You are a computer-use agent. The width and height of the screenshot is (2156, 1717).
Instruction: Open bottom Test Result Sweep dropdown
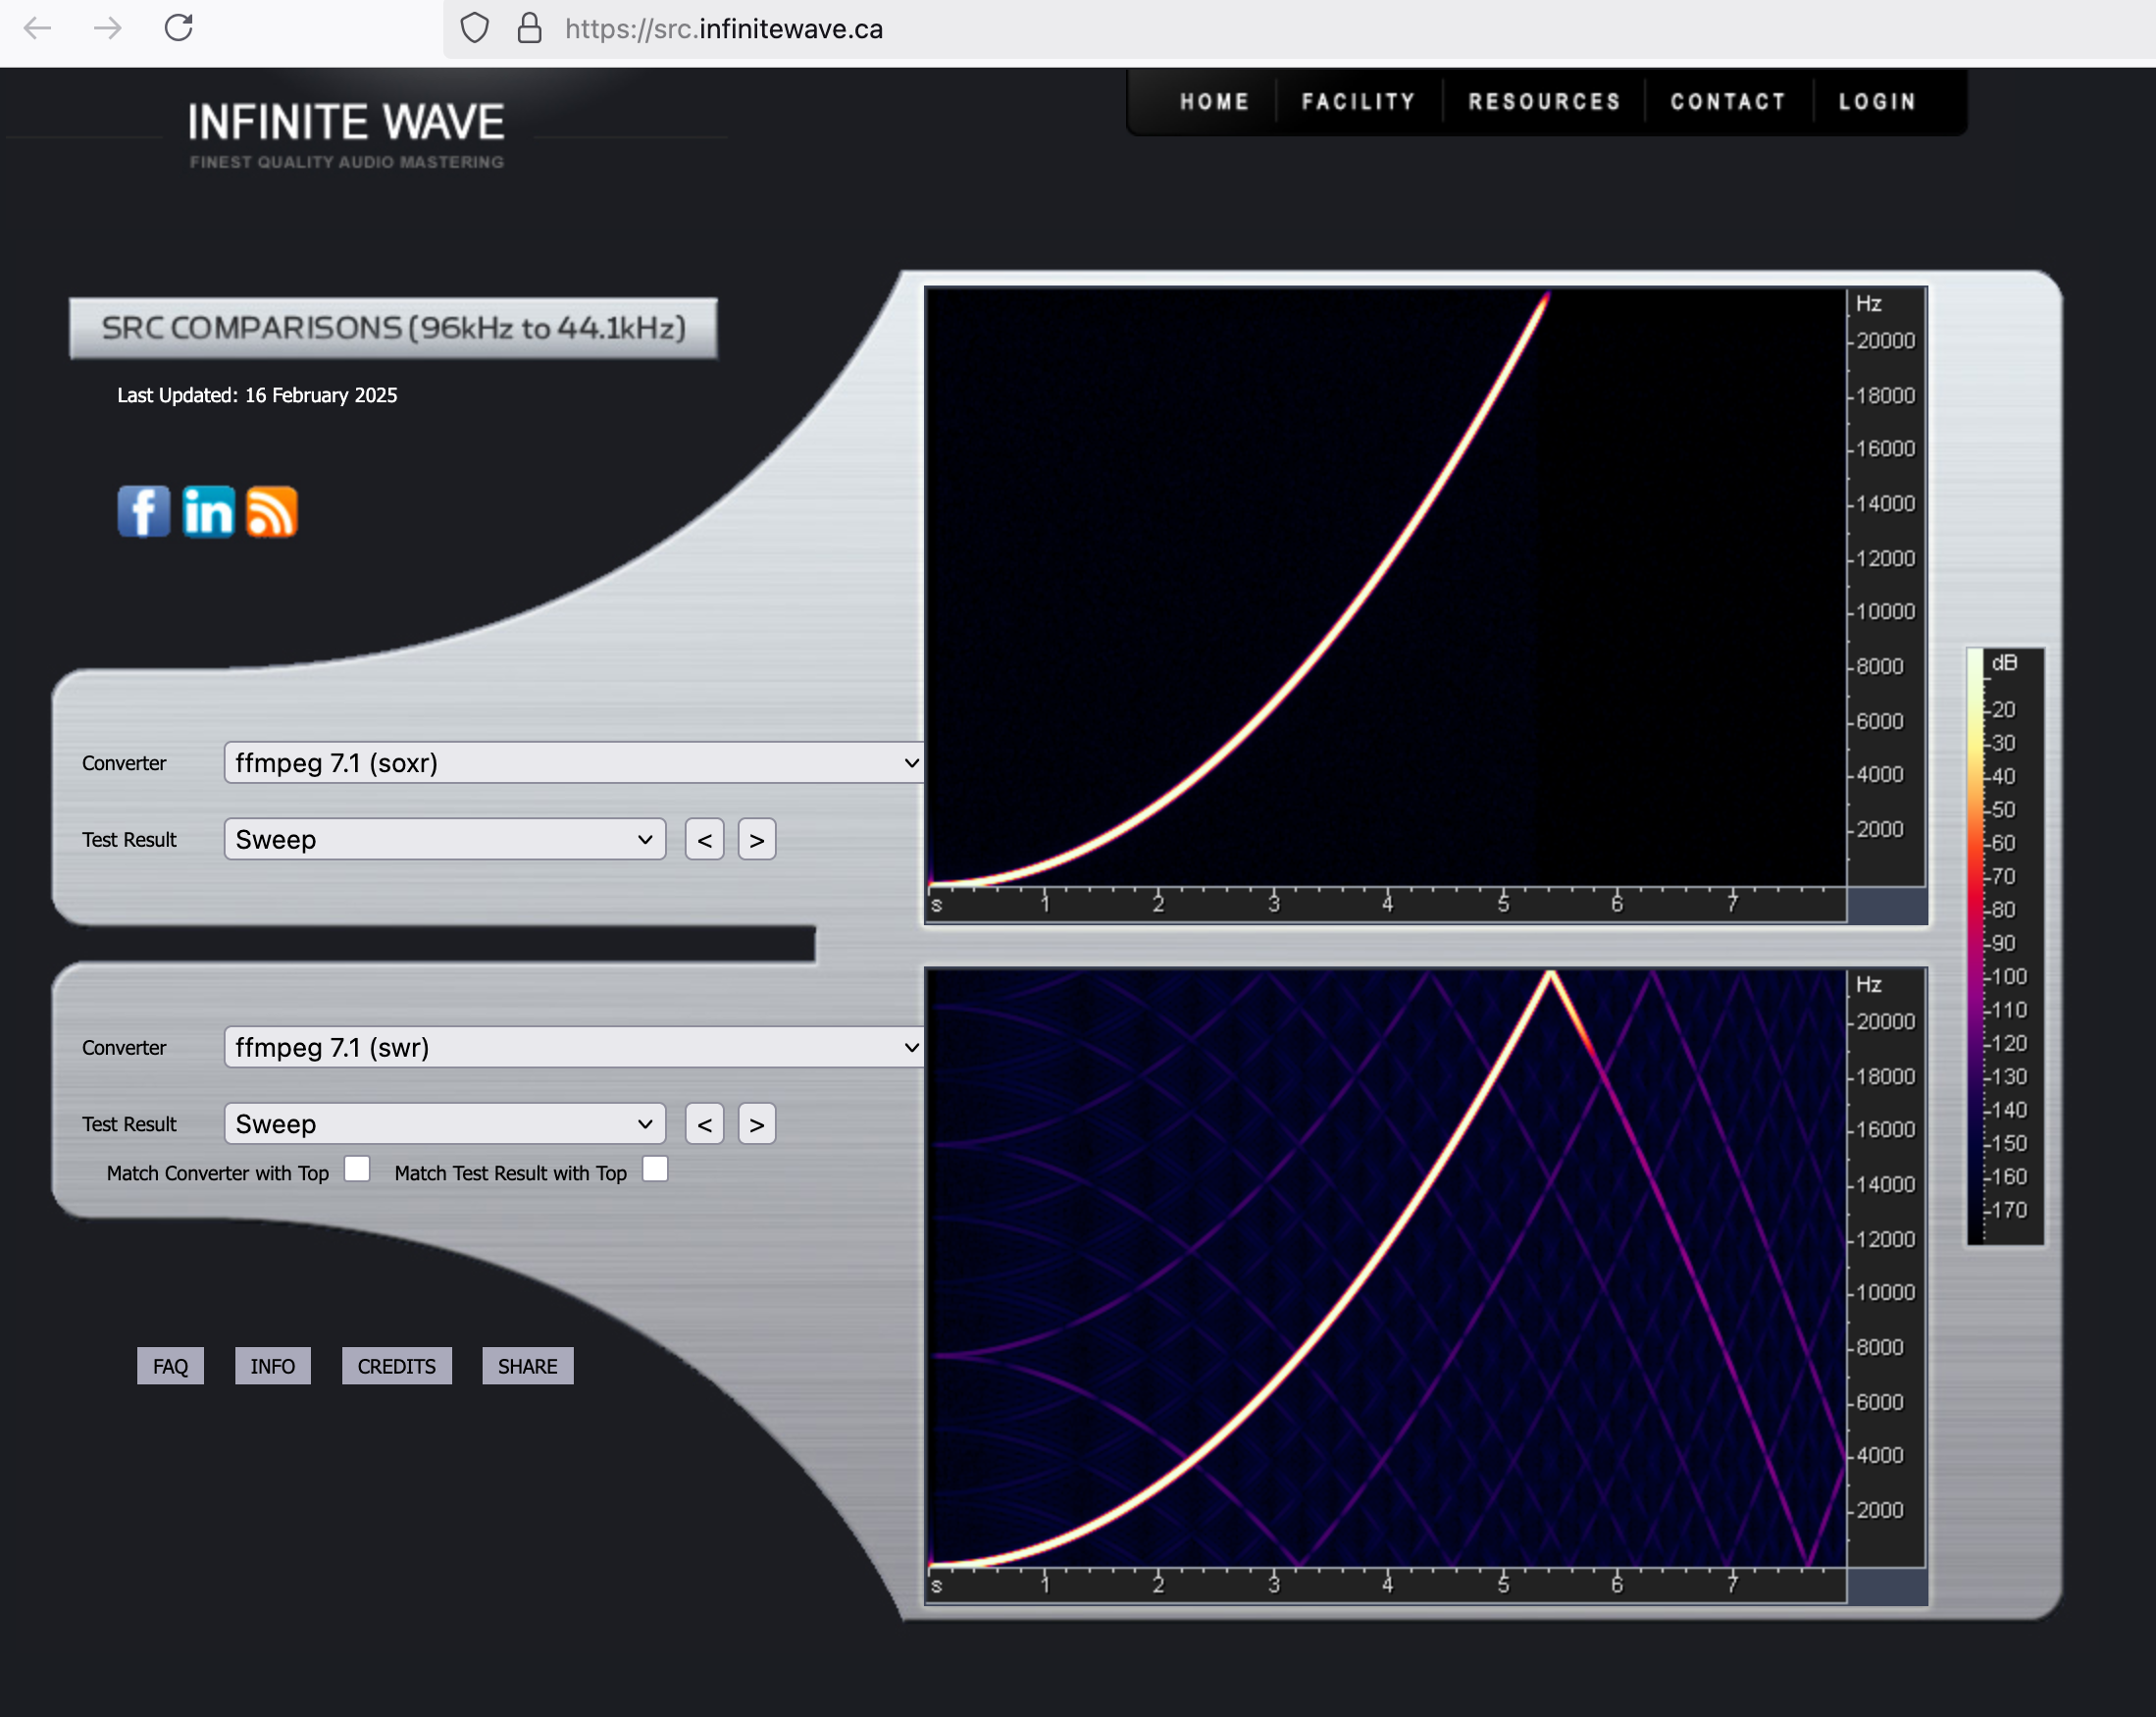click(445, 1124)
